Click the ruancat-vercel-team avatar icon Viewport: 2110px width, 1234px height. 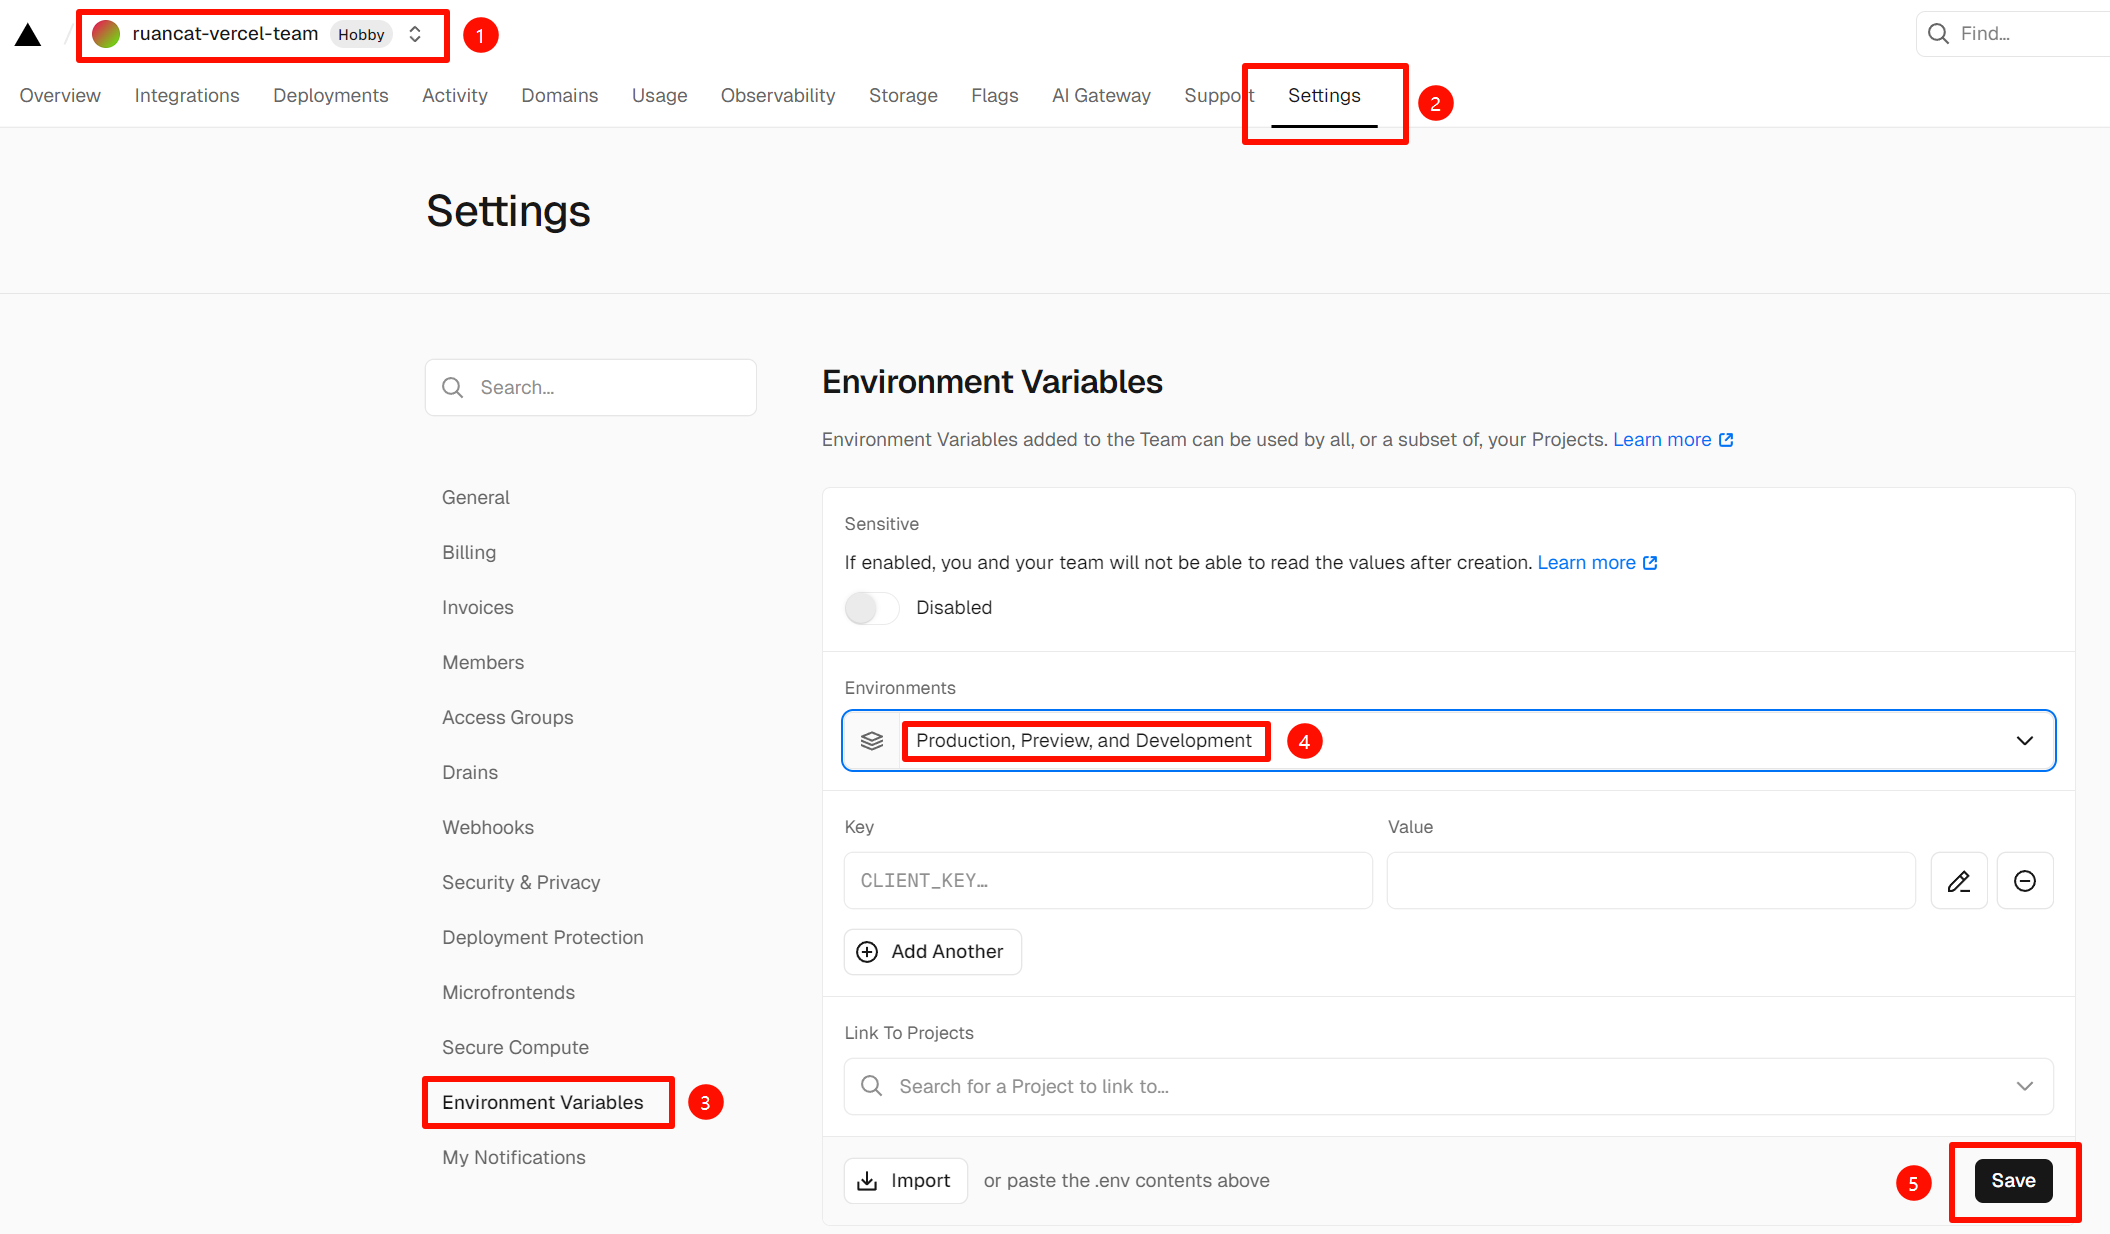point(106,34)
